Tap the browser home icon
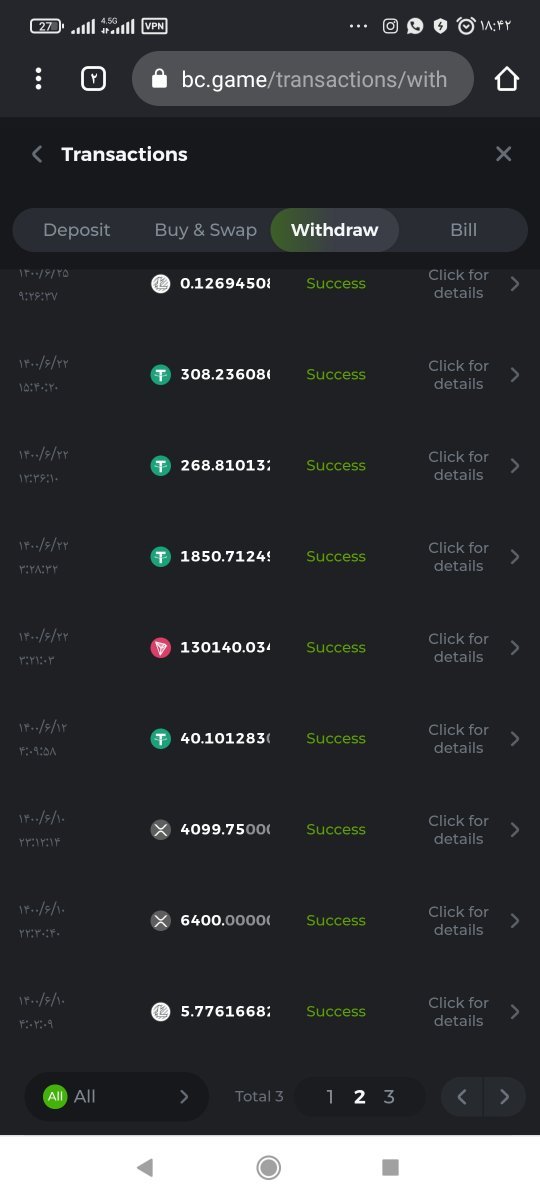 point(507,78)
